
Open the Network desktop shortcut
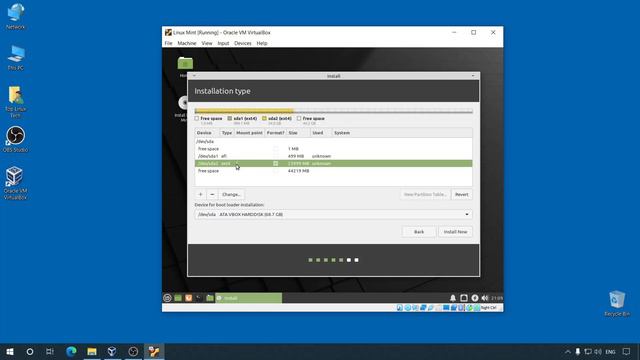[x=16, y=16]
